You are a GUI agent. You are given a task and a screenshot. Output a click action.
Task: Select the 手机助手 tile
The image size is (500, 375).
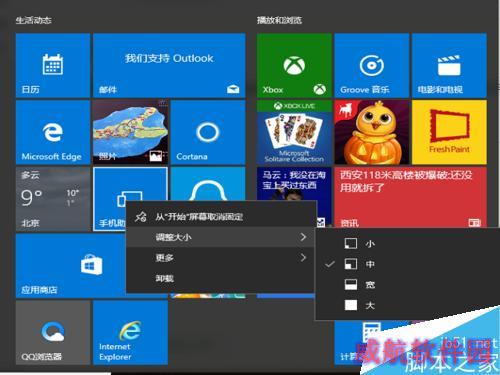109,199
